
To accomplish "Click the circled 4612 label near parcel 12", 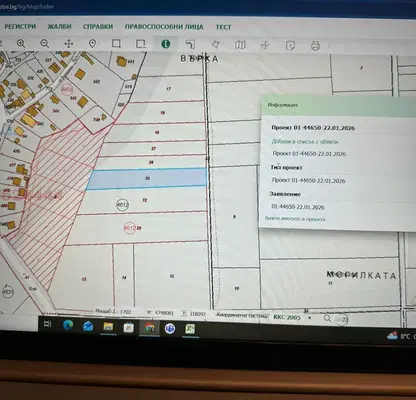I will point(123,205).
